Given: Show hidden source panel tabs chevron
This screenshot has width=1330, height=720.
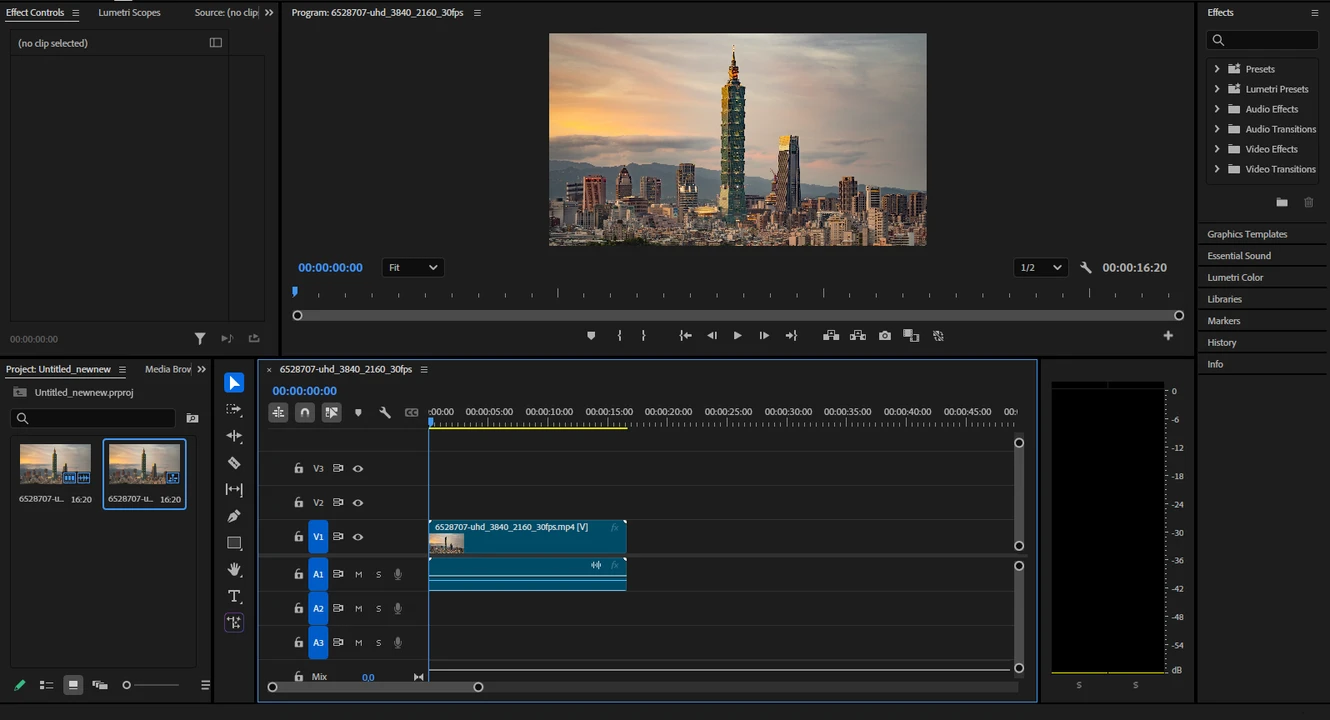Looking at the screenshot, I should pyautogui.click(x=269, y=13).
